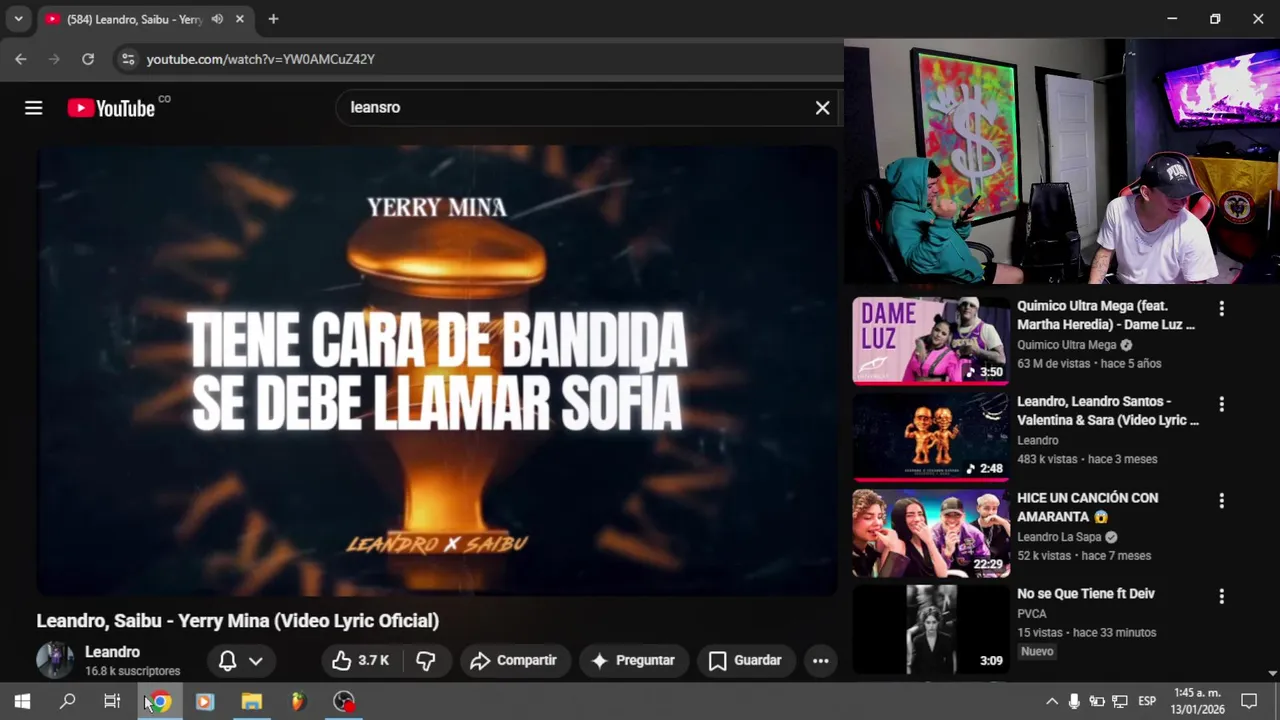Close the Leandro, Saibu YouTube tab
This screenshot has height=720, width=1280.
click(240, 19)
